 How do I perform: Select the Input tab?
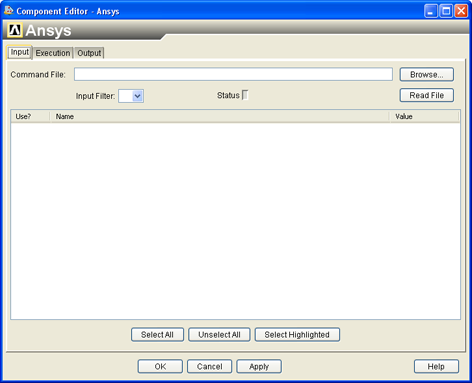(x=20, y=52)
